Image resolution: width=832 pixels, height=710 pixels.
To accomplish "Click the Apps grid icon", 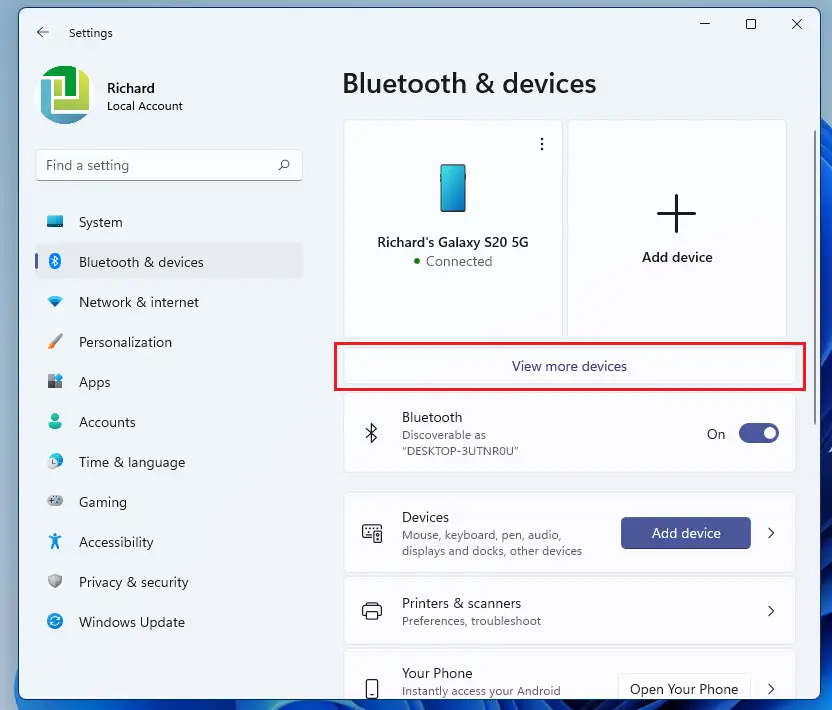I will point(55,381).
